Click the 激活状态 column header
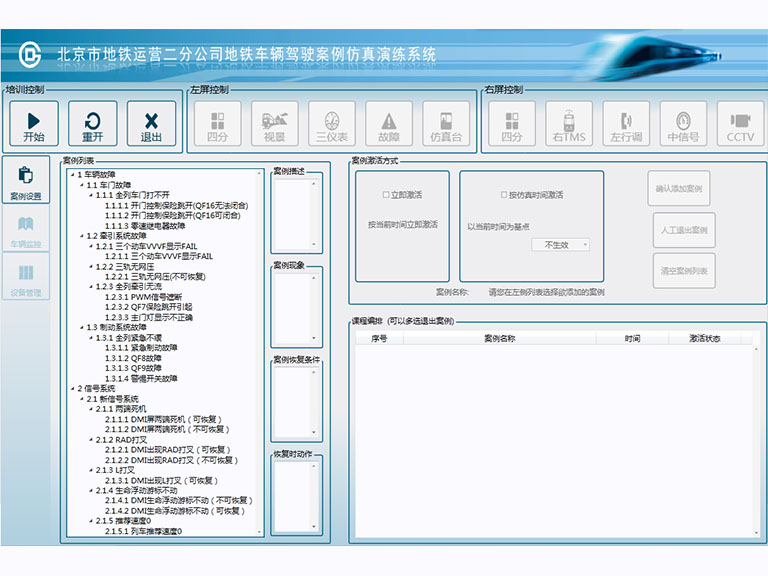Screen dimensions: 768x576 pos(705,338)
